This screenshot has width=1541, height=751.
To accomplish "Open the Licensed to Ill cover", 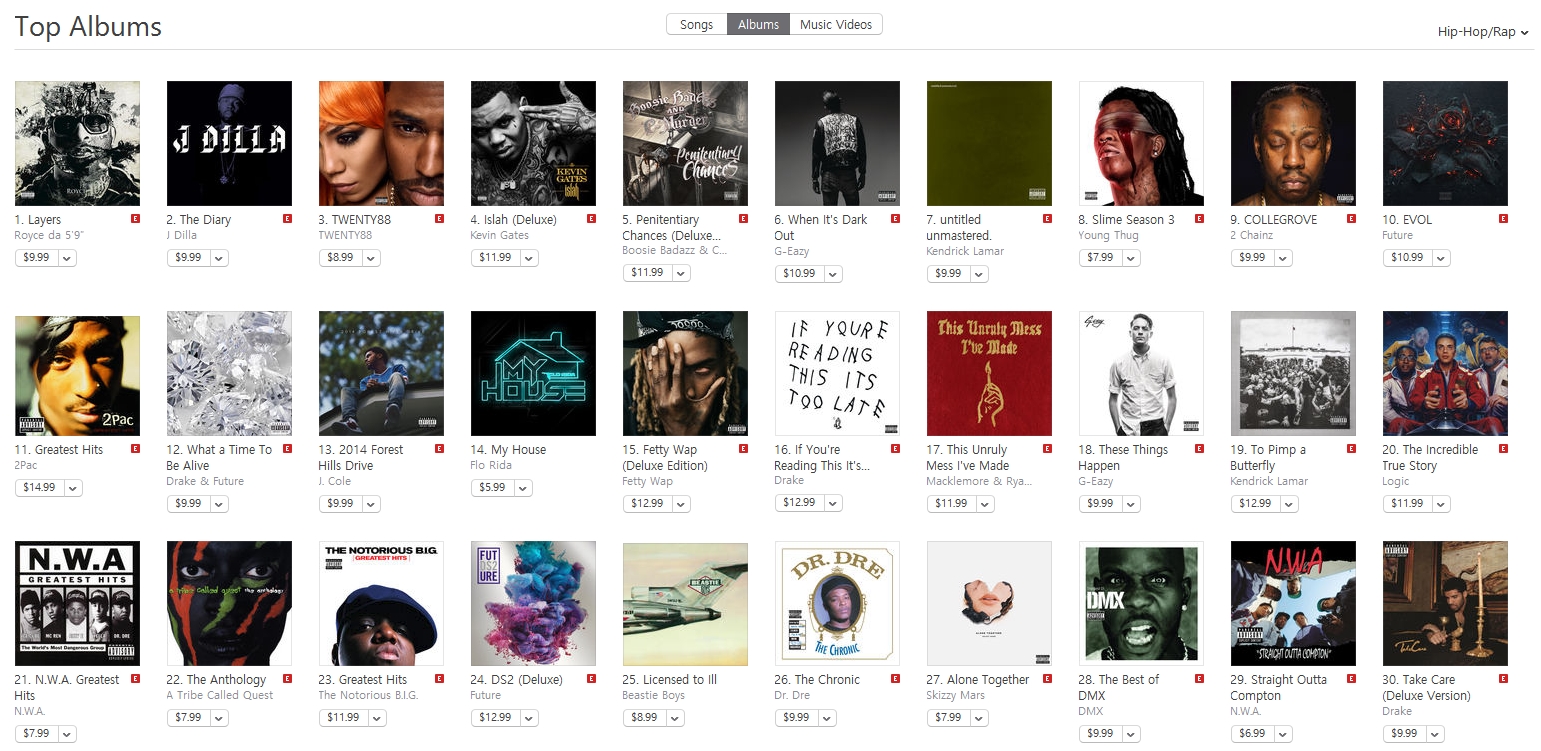I will coord(685,603).
